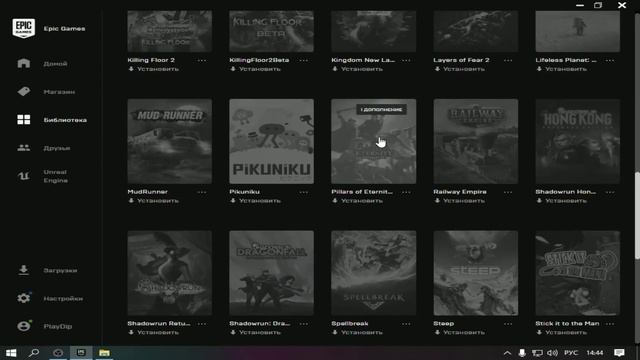
Task: Click the Steep cover thumbnail
Action: [476, 273]
